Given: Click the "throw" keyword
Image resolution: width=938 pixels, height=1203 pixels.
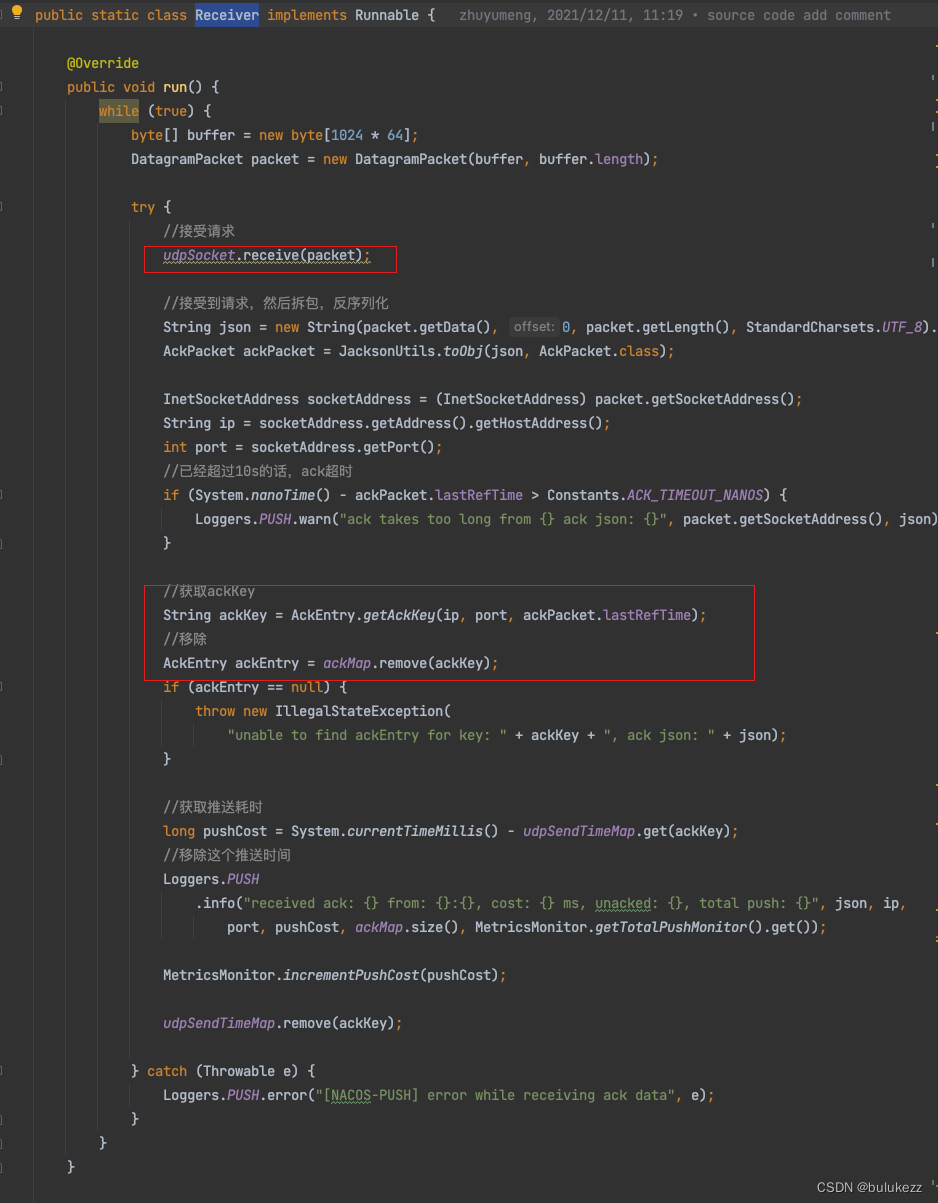Looking at the screenshot, I should click(215, 711).
